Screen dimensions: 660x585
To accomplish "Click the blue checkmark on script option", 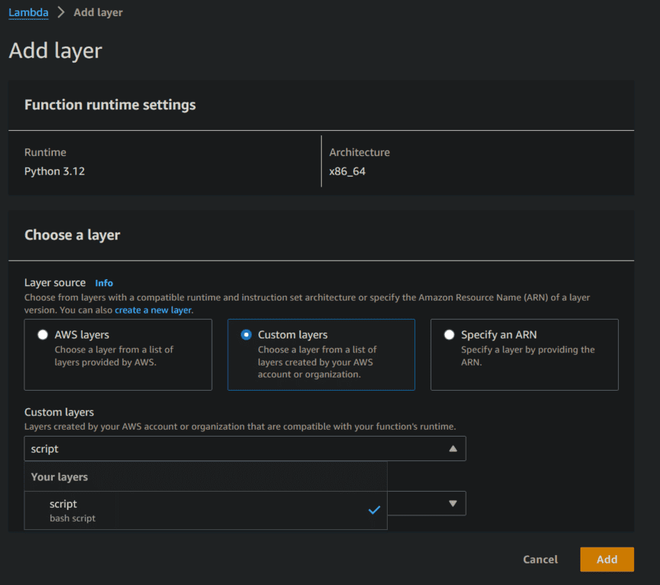I will [x=374, y=510].
